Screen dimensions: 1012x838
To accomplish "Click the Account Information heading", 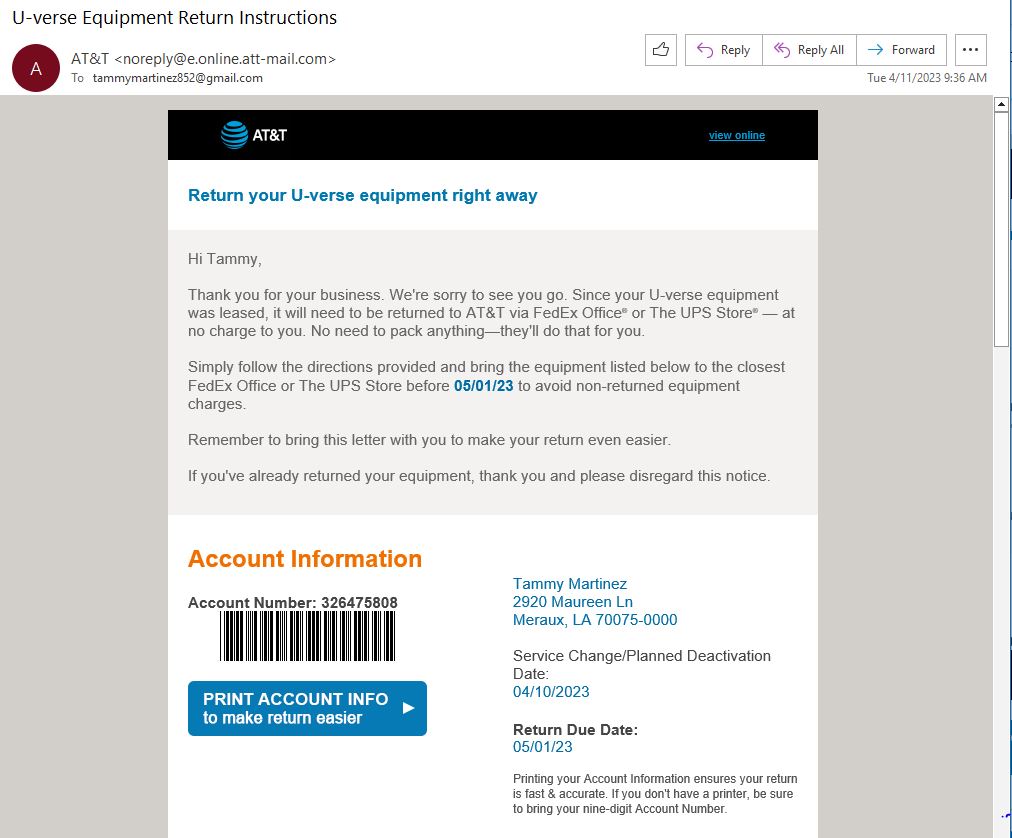I will click(x=305, y=558).
